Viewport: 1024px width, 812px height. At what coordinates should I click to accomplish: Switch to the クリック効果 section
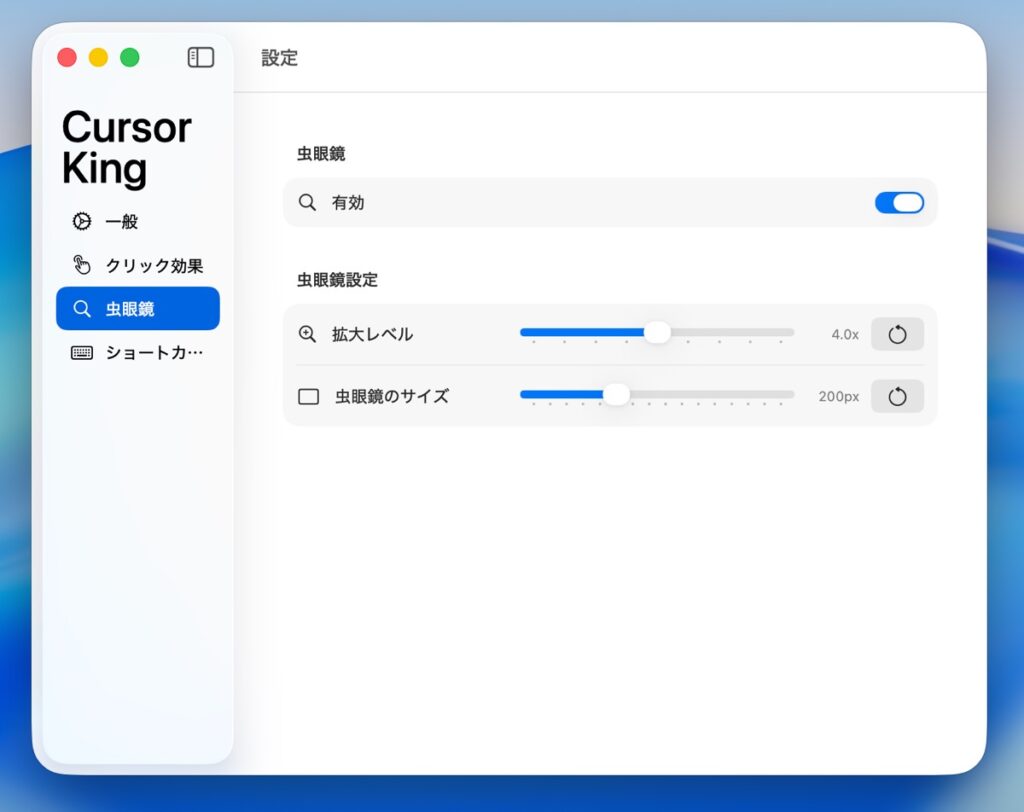point(154,266)
